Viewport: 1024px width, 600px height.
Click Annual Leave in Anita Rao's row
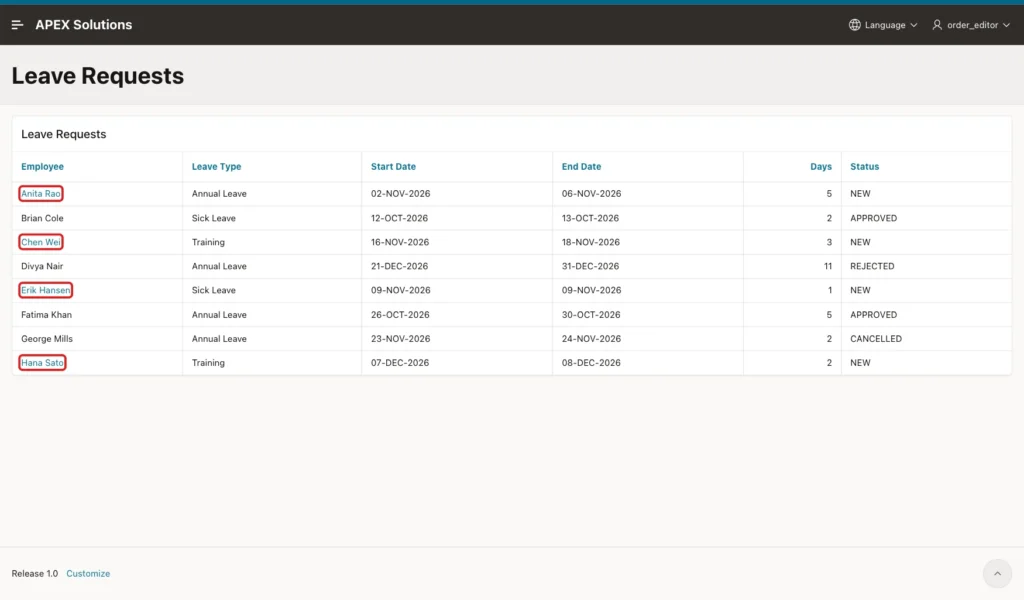click(219, 194)
